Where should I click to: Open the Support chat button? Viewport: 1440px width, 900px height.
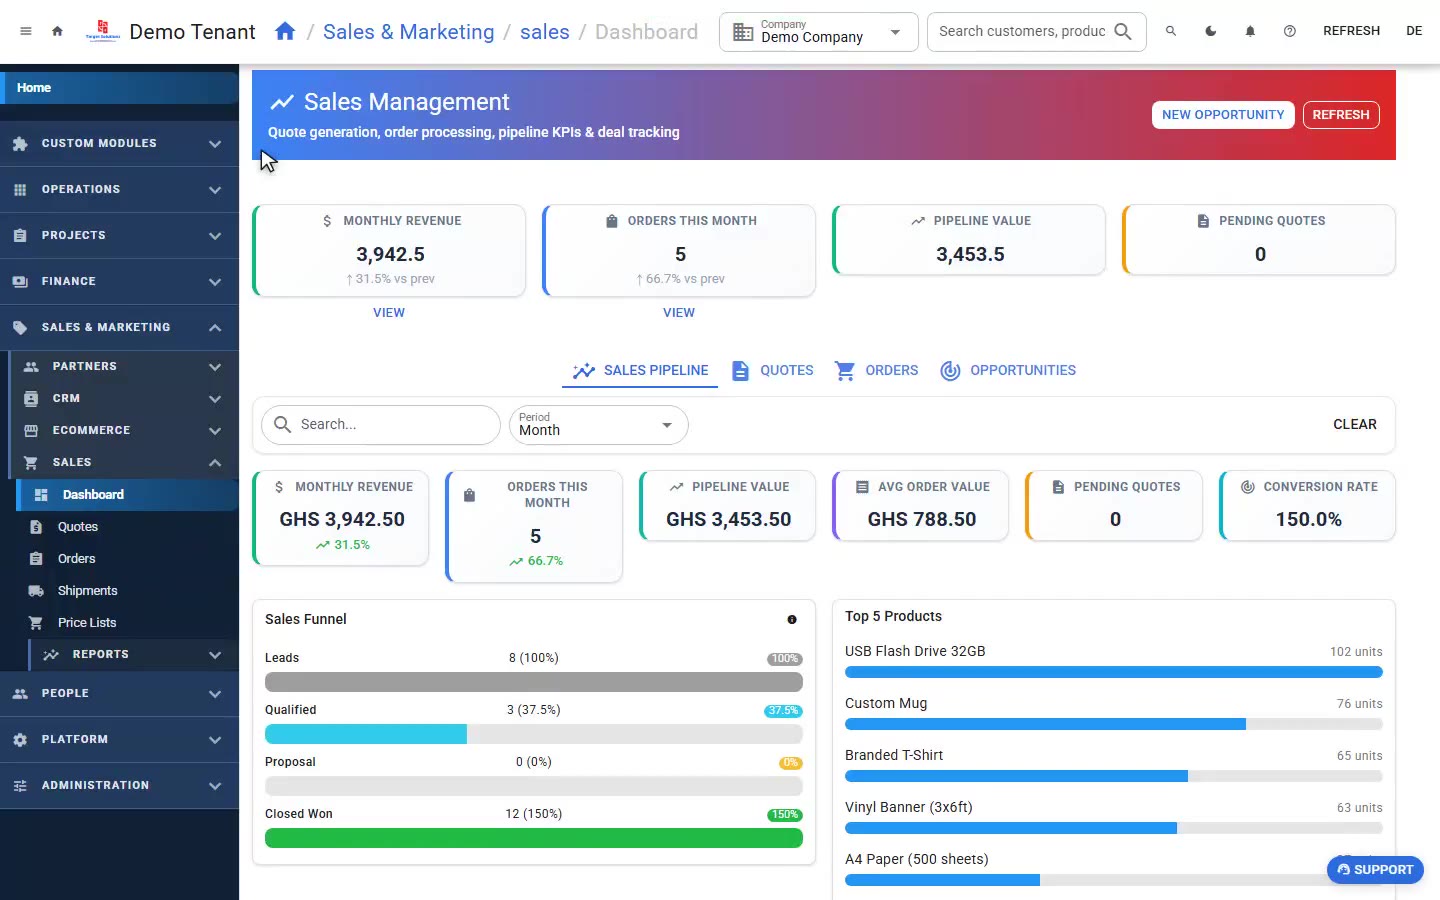pyautogui.click(x=1375, y=870)
